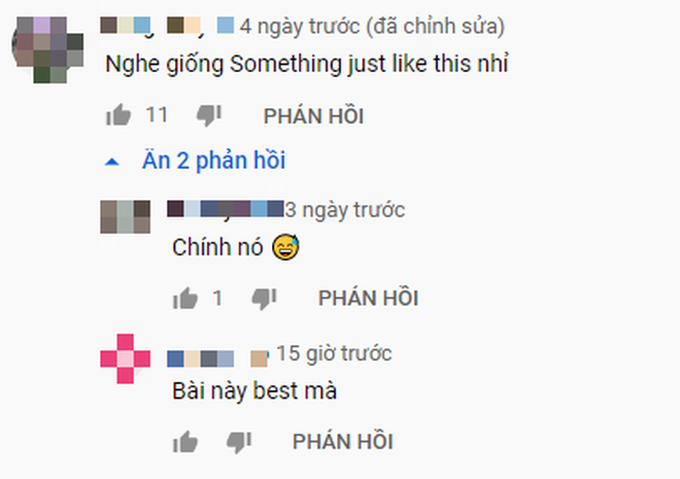Click the '15 giờ trước' timestamp

pyautogui.click(x=334, y=354)
